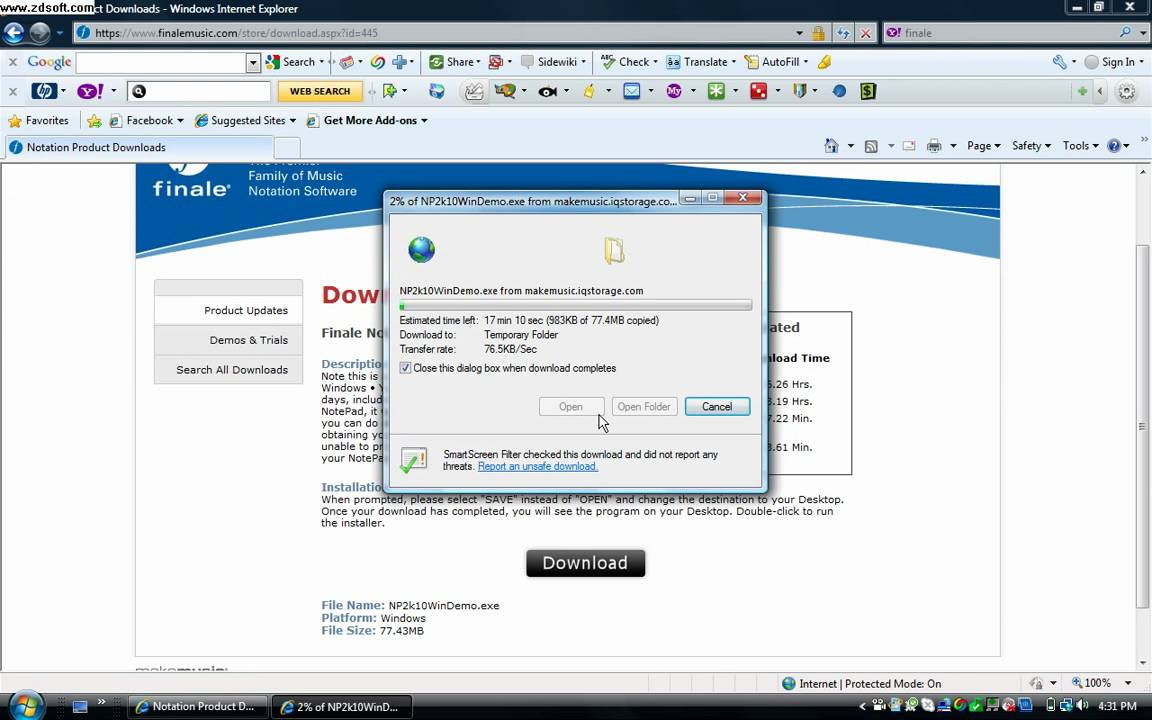Open Print options dropdown arrow
Image resolution: width=1152 pixels, height=720 pixels.
(953, 146)
